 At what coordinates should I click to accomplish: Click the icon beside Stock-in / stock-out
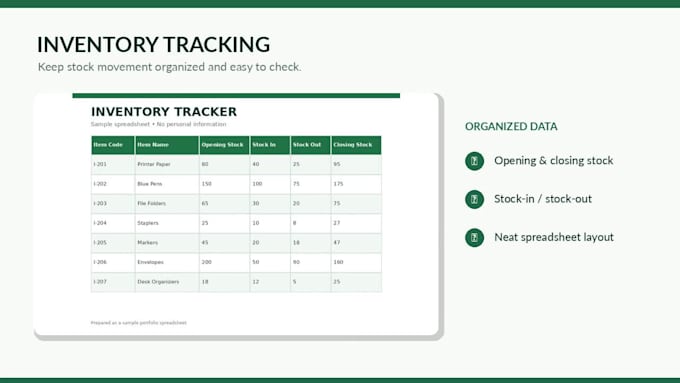pyautogui.click(x=474, y=199)
